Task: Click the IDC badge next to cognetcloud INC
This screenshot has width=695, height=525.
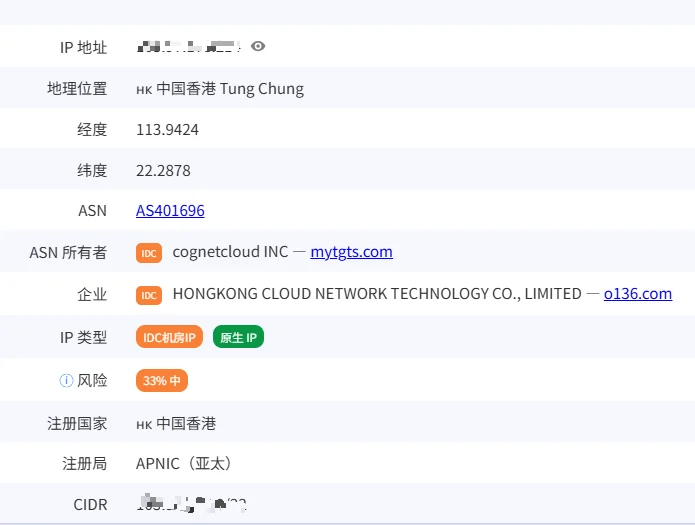Action: 149,253
